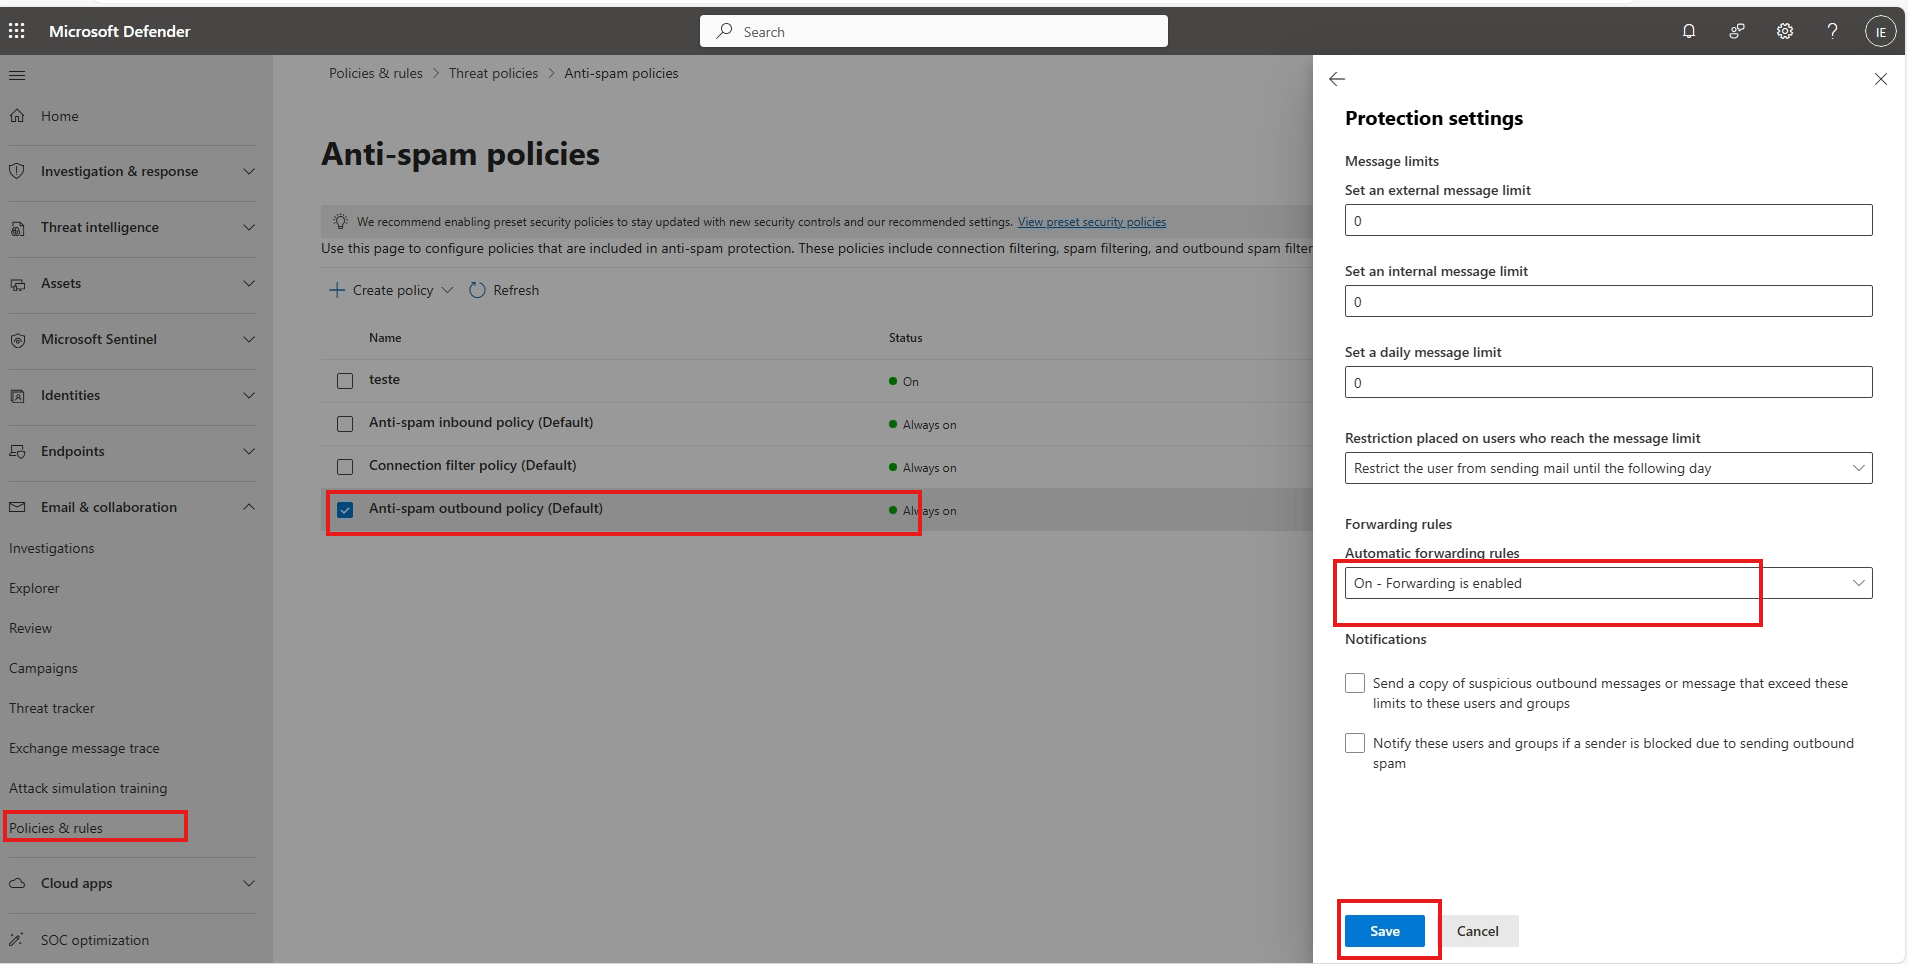The width and height of the screenshot is (1908, 964).
Task: Click the Investigation & response shield icon
Action: tap(17, 171)
